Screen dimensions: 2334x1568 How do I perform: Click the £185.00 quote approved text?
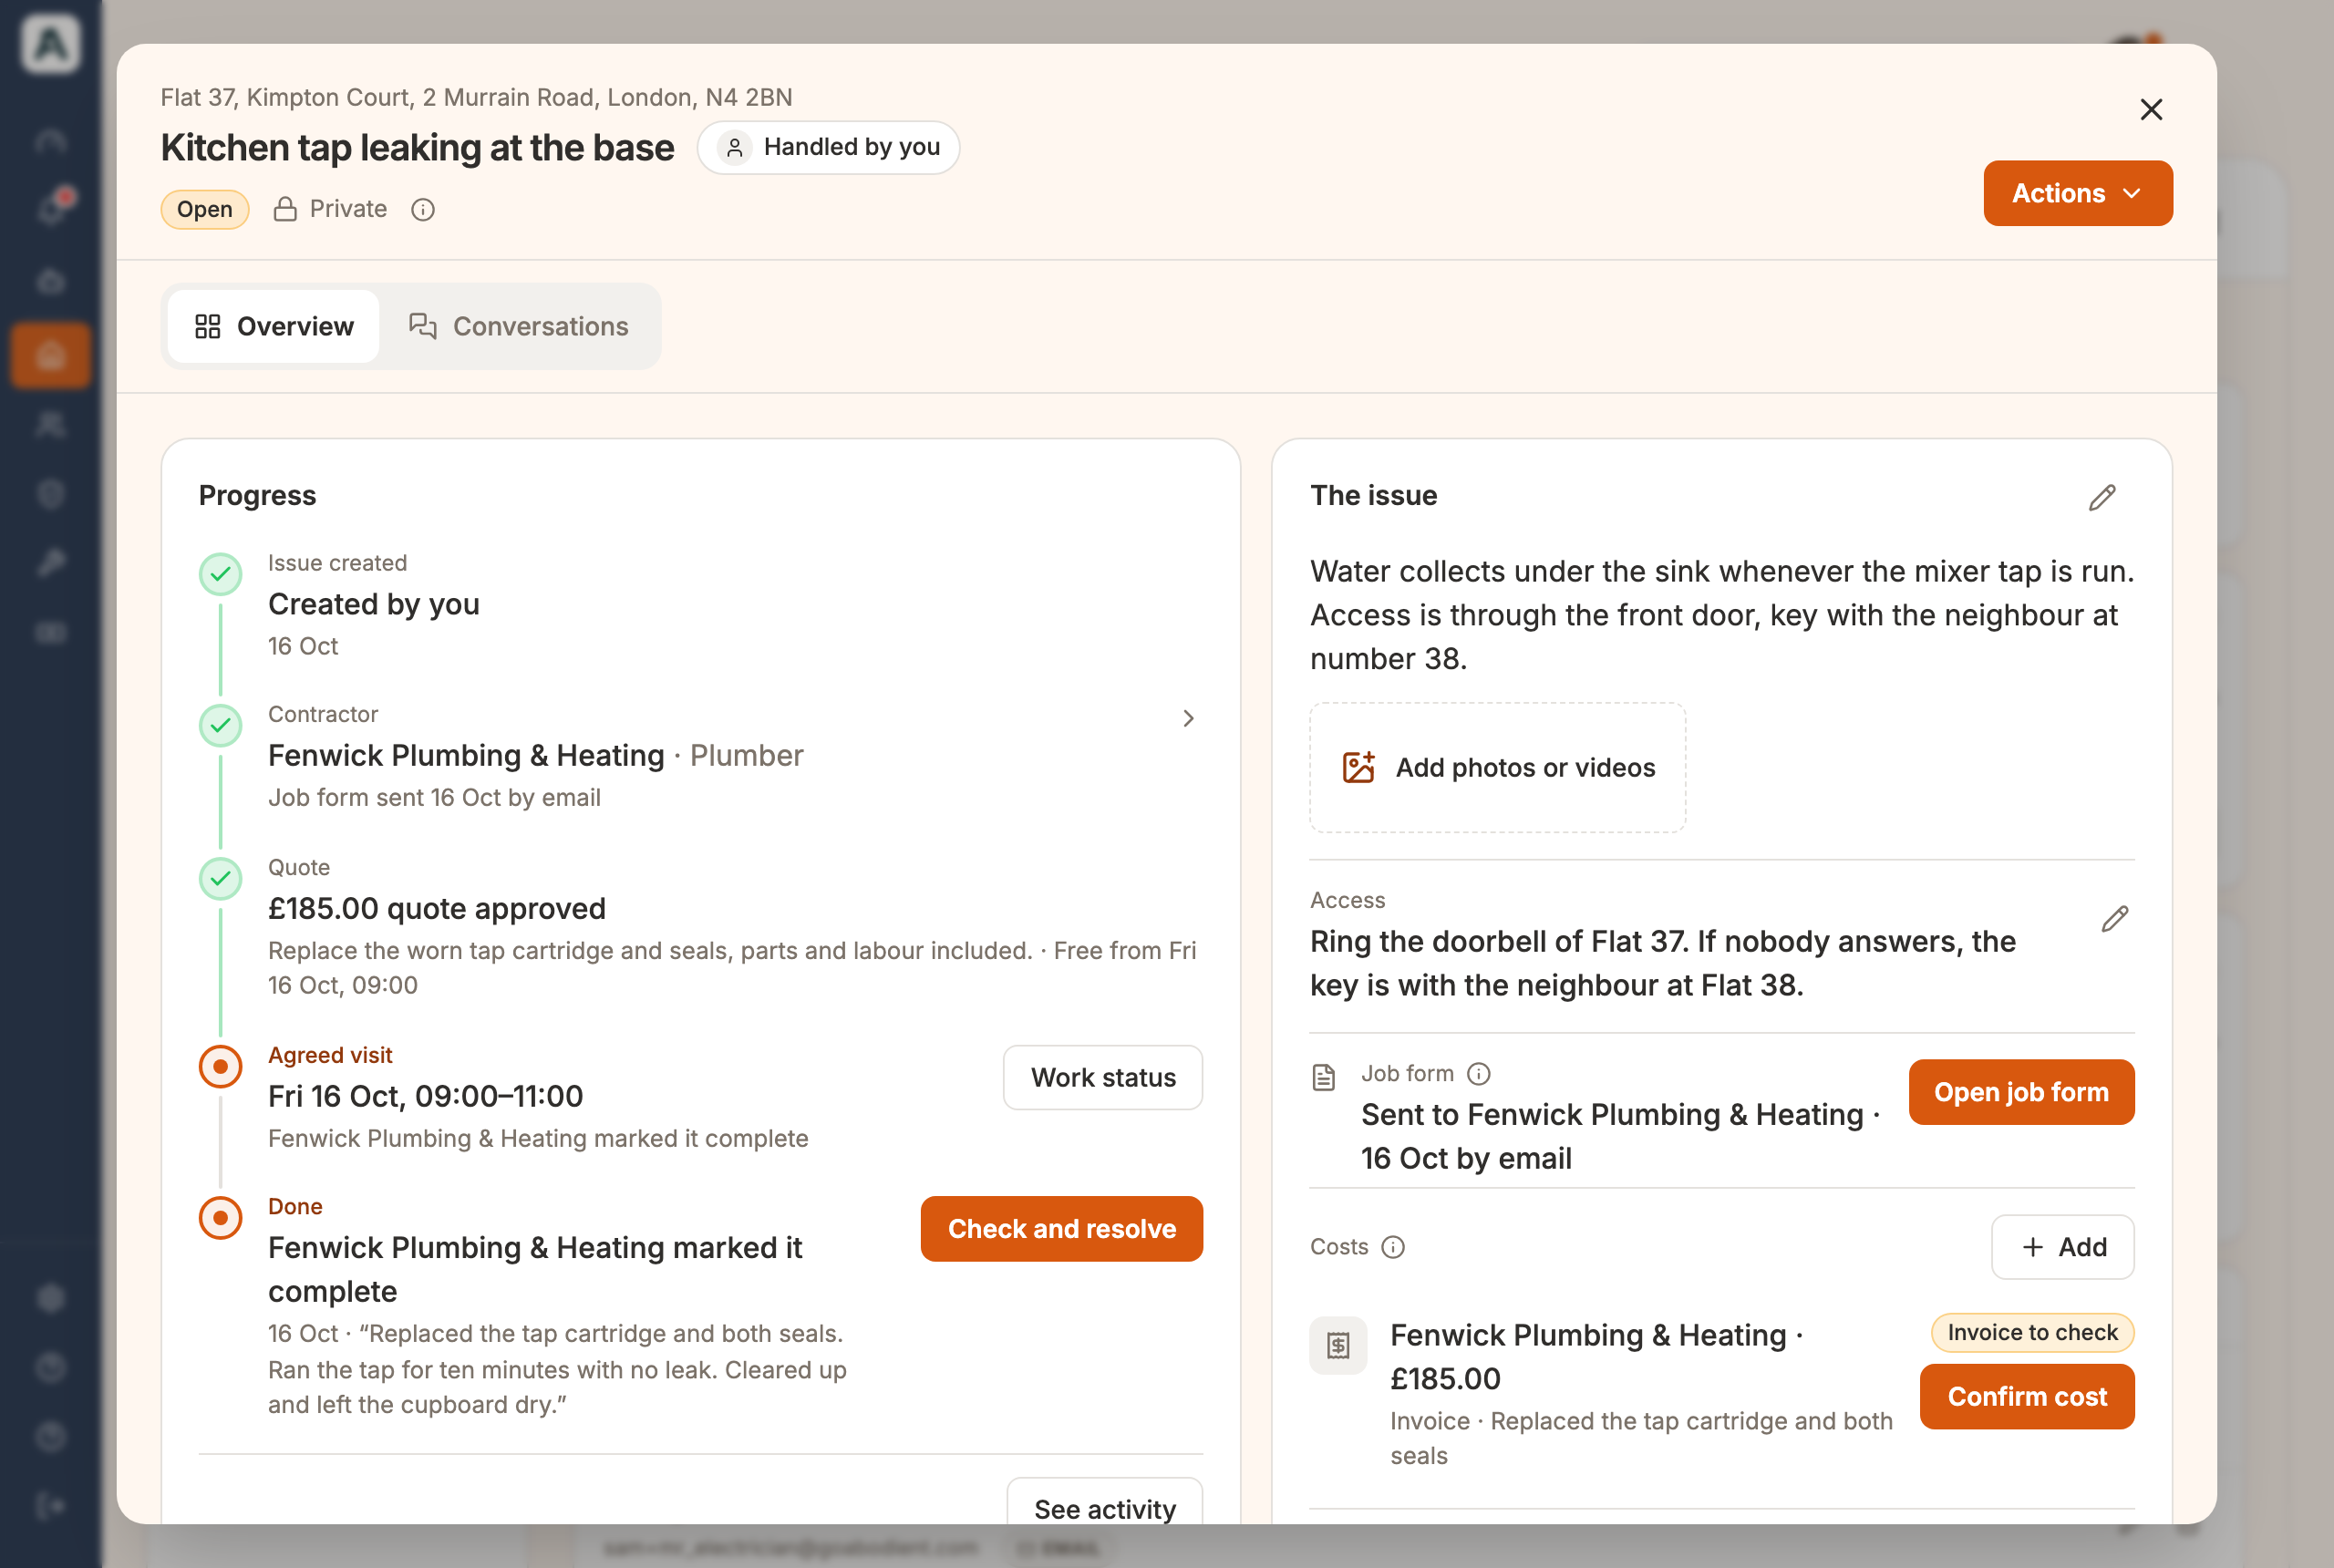click(437, 908)
